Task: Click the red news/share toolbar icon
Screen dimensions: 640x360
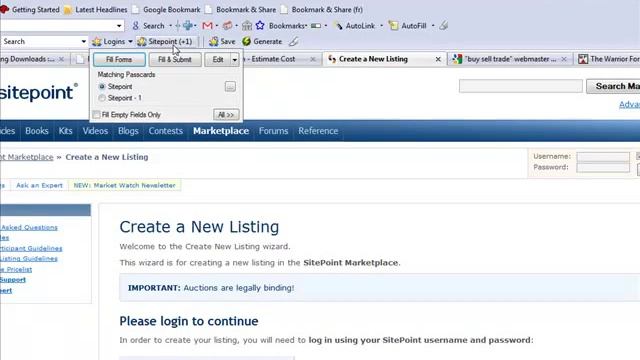Action: tap(227, 26)
